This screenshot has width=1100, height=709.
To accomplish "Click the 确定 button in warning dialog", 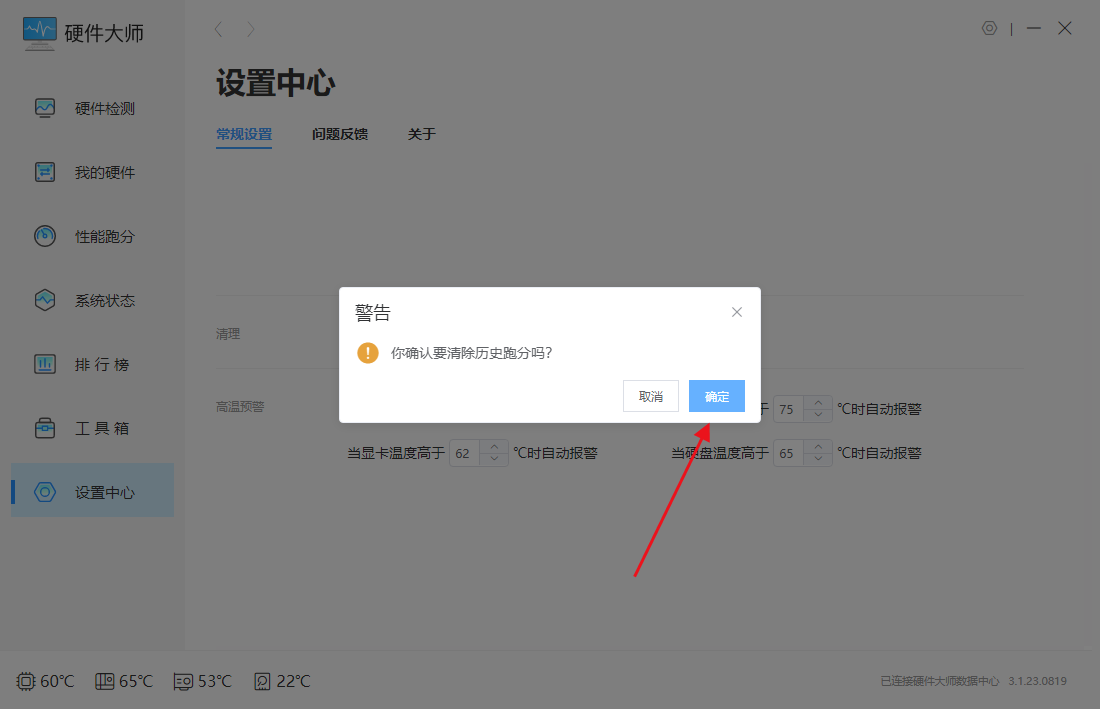I will pyautogui.click(x=716, y=396).
